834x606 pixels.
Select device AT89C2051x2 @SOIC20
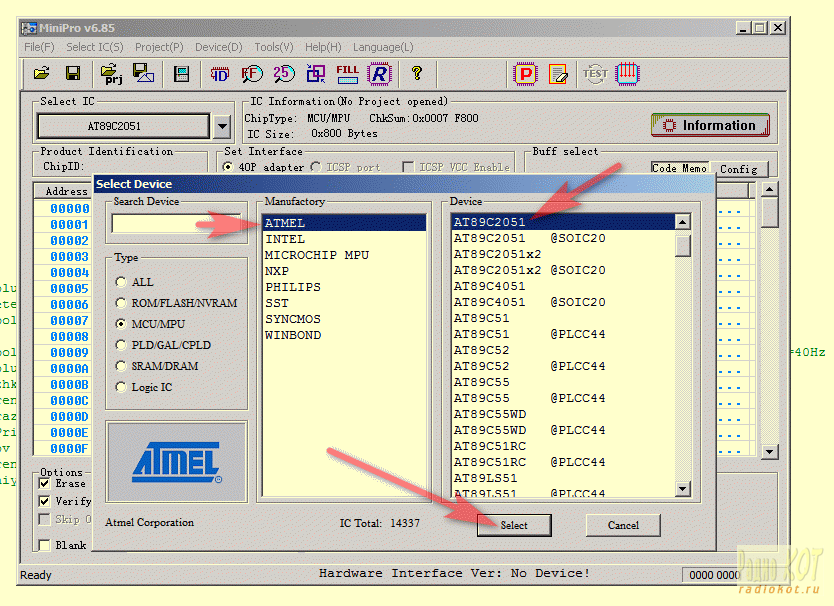point(563,270)
